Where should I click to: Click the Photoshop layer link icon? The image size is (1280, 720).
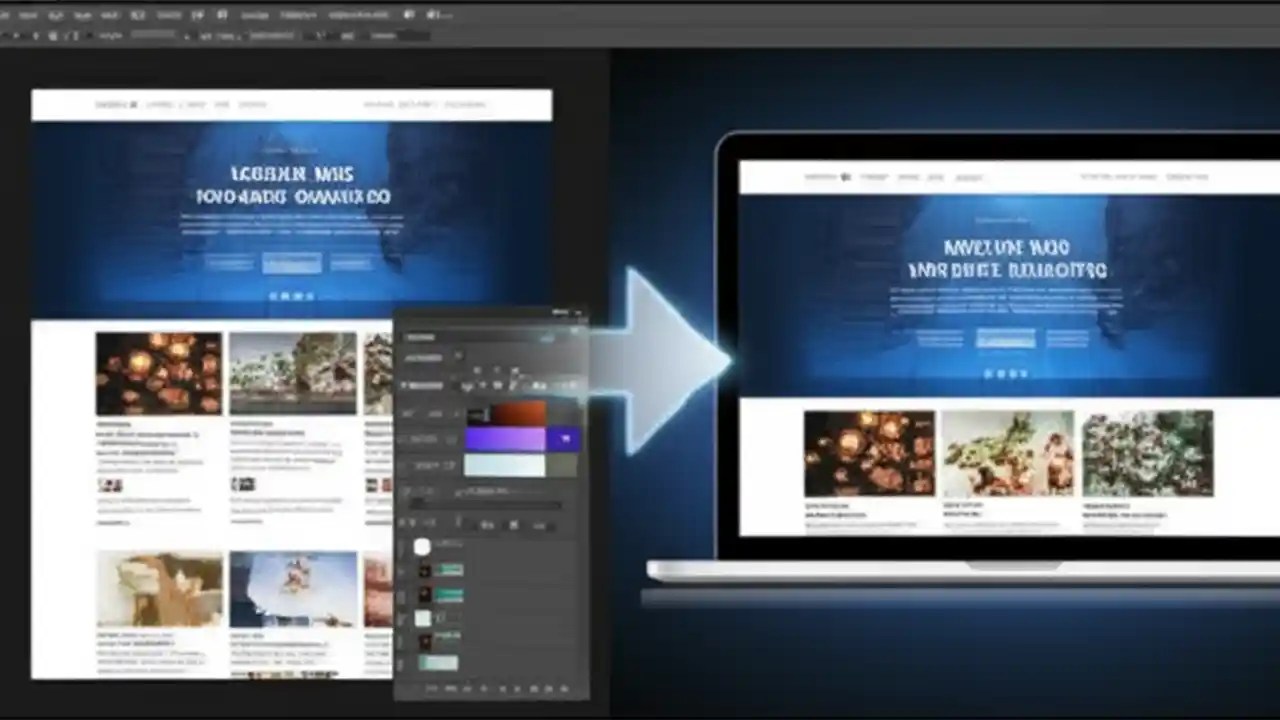pos(432,690)
